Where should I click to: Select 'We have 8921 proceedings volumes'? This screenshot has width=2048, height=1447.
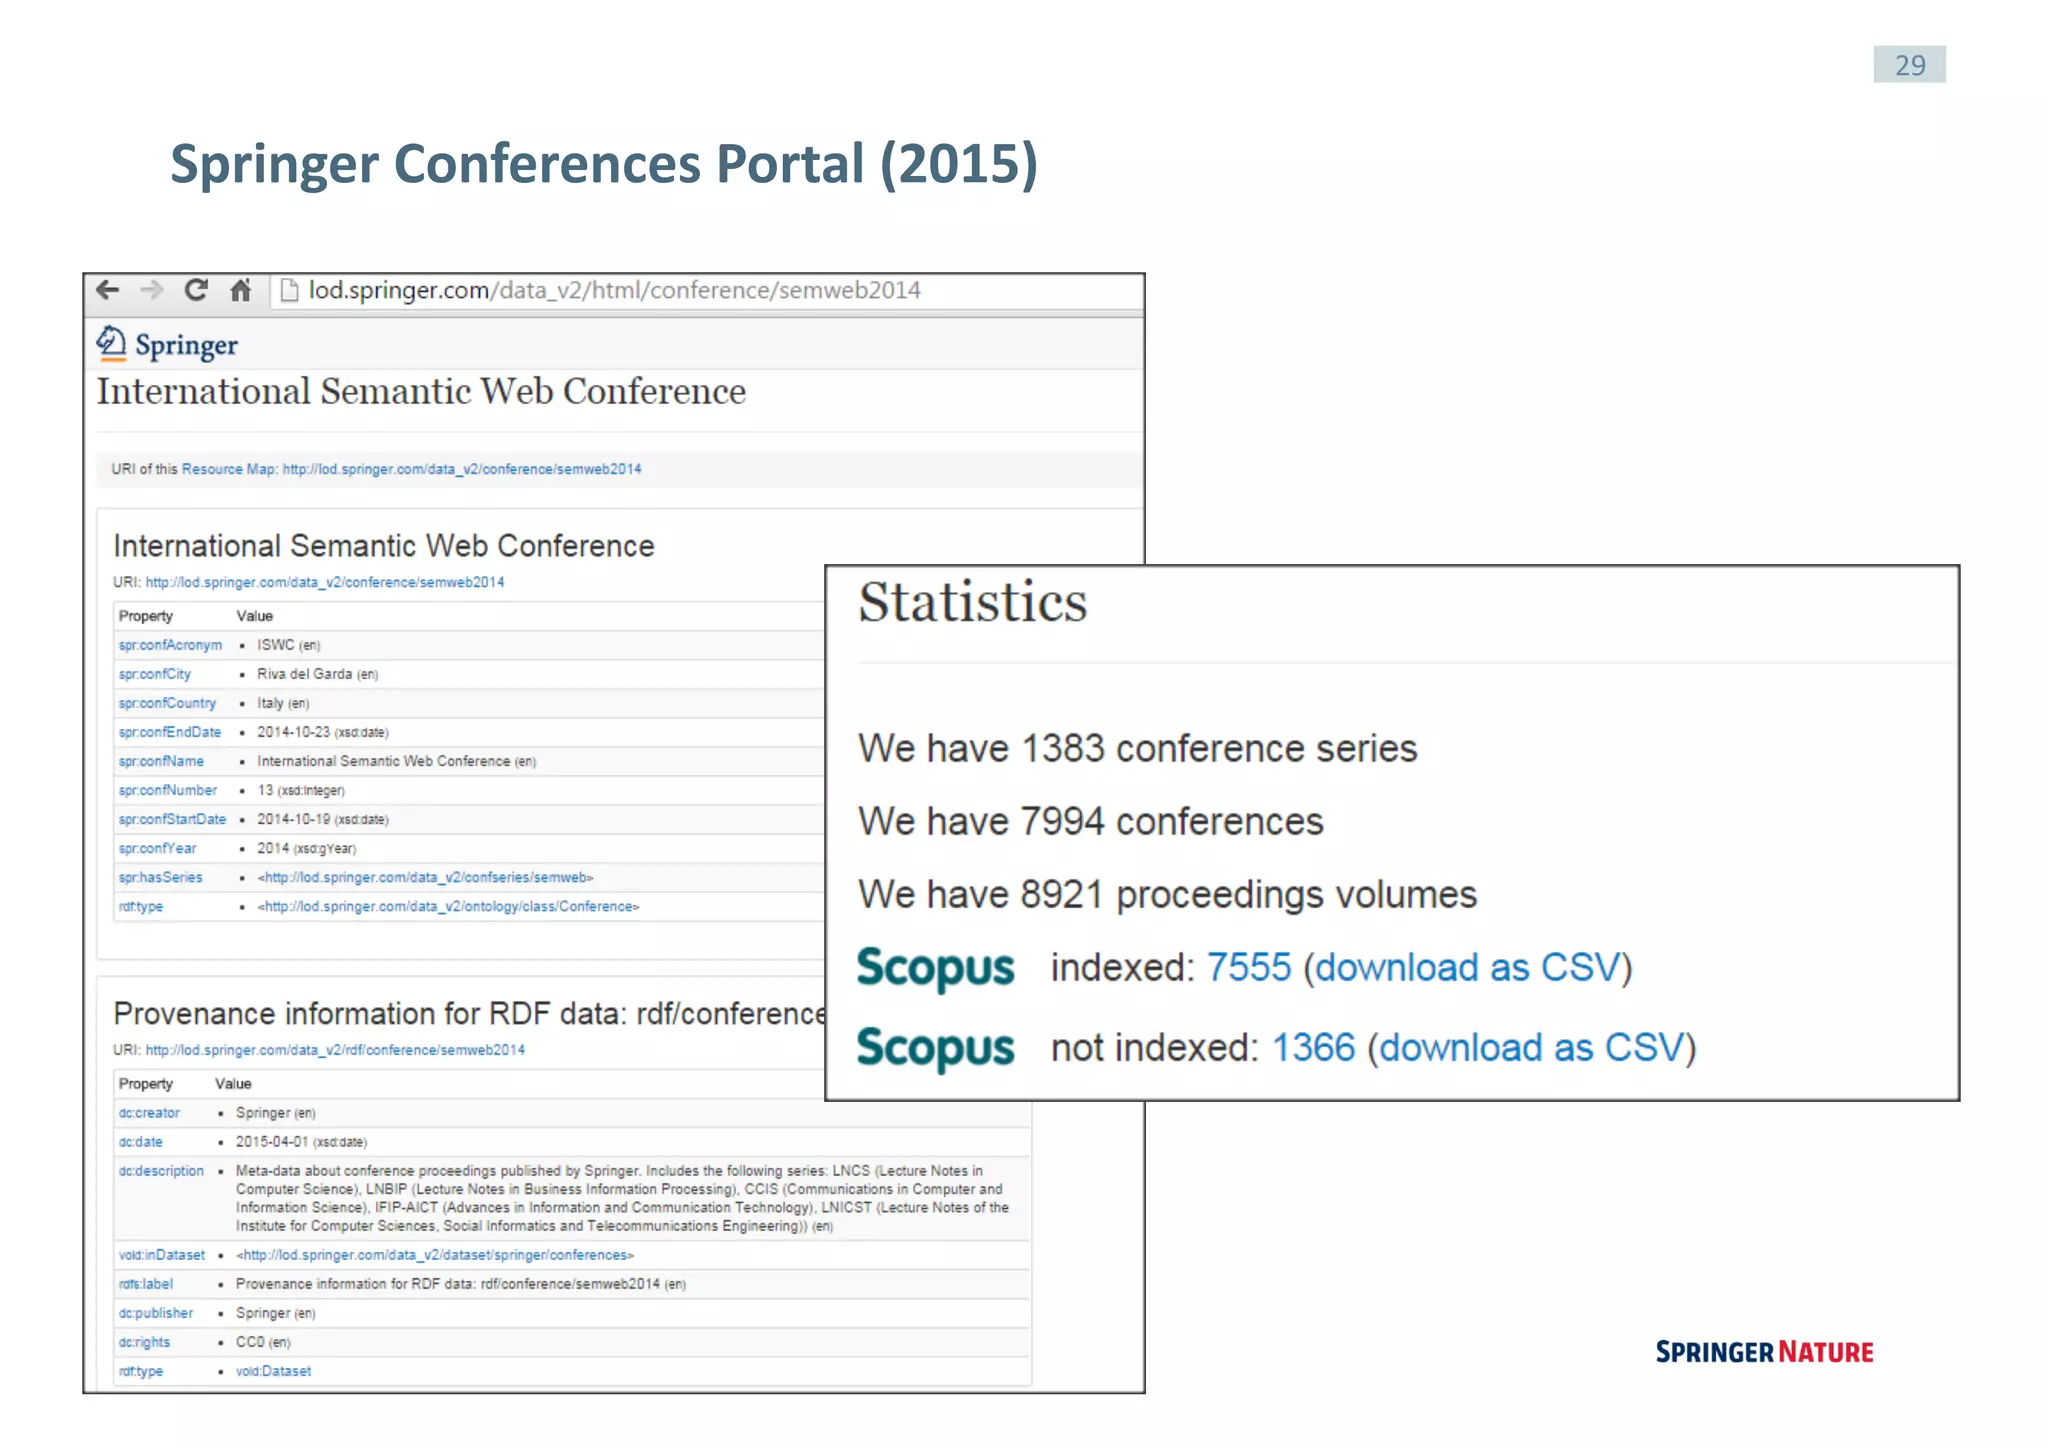click(x=1167, y=894)
